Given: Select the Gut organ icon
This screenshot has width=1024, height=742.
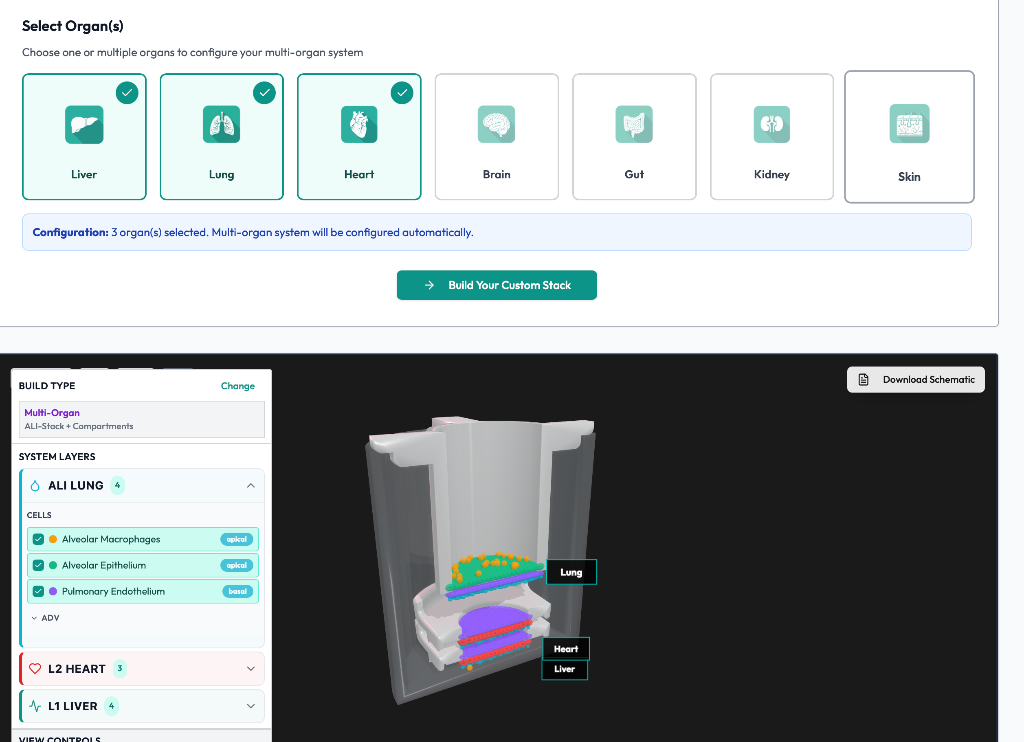Looking at the screenshot, I should pos(634,125).
